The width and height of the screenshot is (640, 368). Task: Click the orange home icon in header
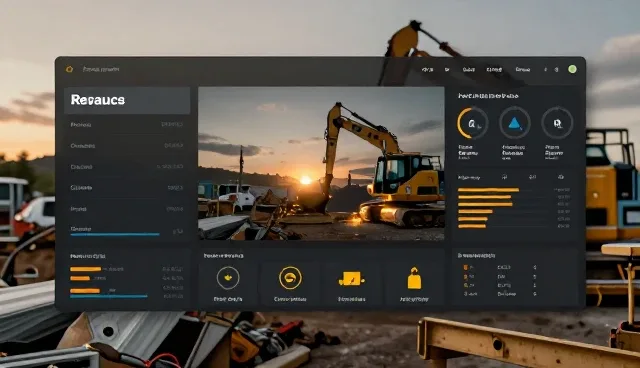(x=69, y=69)
